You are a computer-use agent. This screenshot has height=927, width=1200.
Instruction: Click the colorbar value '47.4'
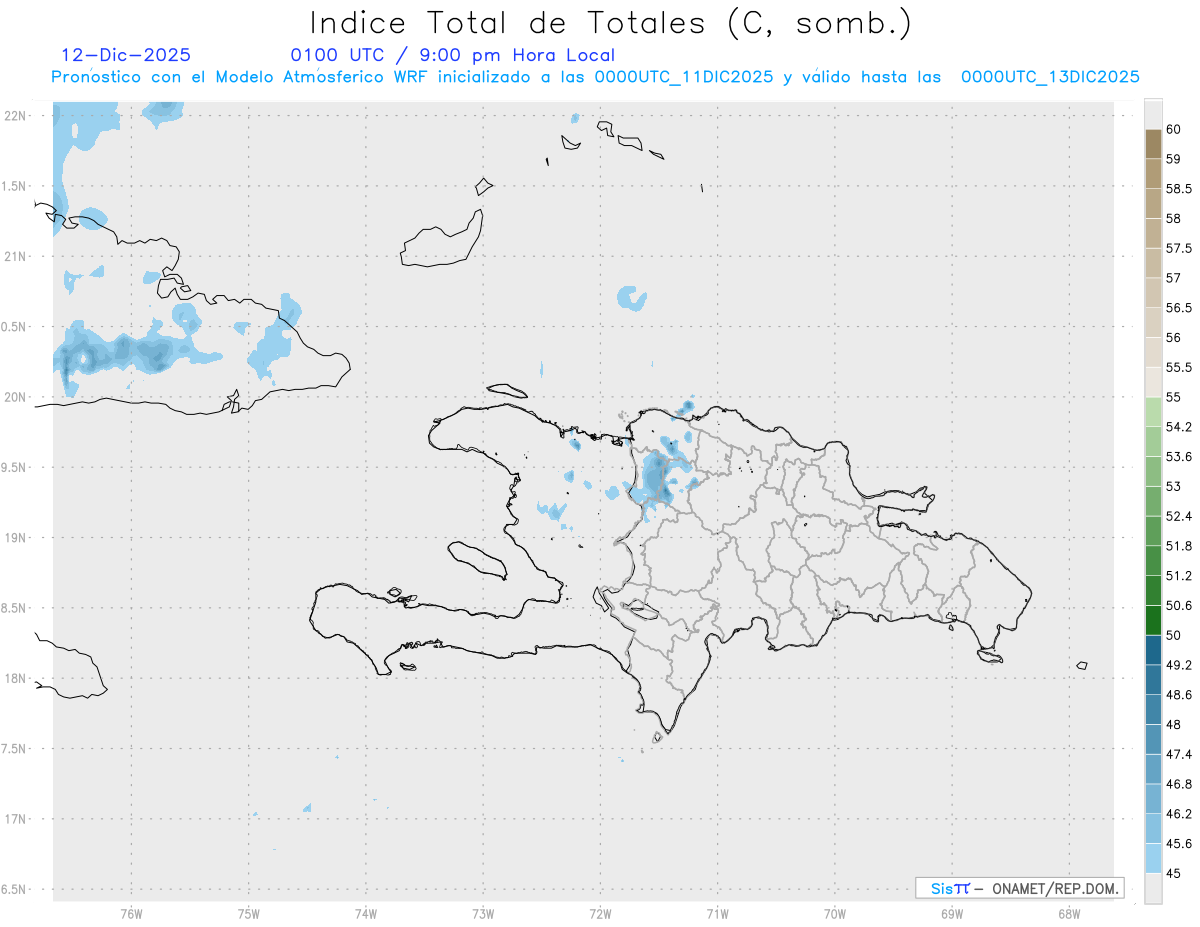[1179, 754]
